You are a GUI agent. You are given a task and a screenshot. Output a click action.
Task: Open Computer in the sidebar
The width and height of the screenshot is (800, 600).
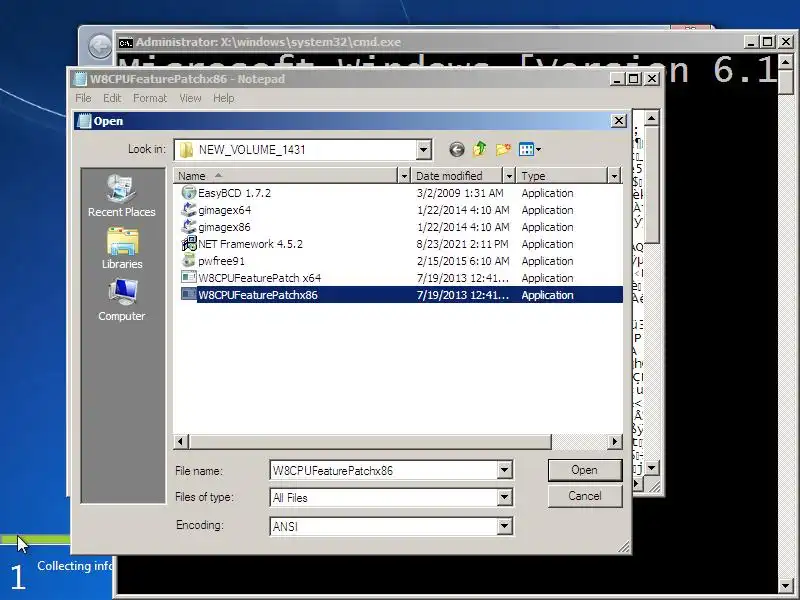pos(121,300)
